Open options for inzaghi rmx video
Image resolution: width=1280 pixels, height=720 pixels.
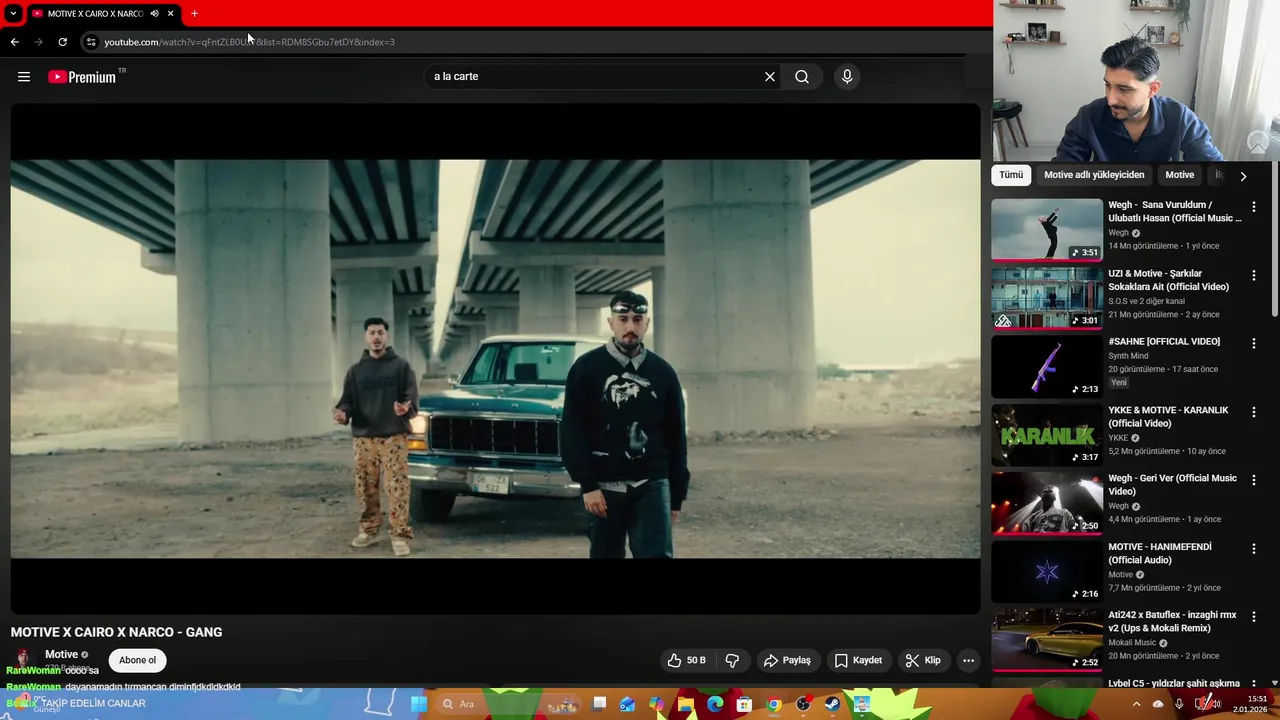point(1254,617)
